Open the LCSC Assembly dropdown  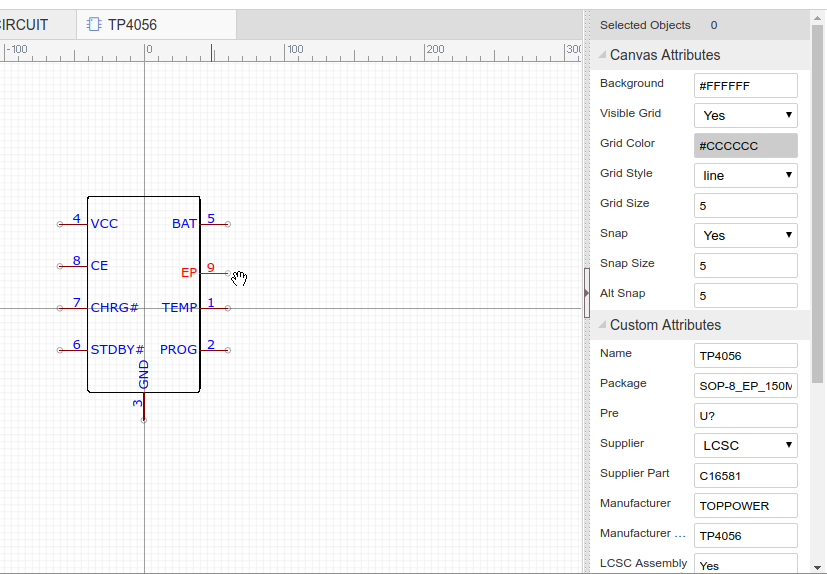point(745,564)
